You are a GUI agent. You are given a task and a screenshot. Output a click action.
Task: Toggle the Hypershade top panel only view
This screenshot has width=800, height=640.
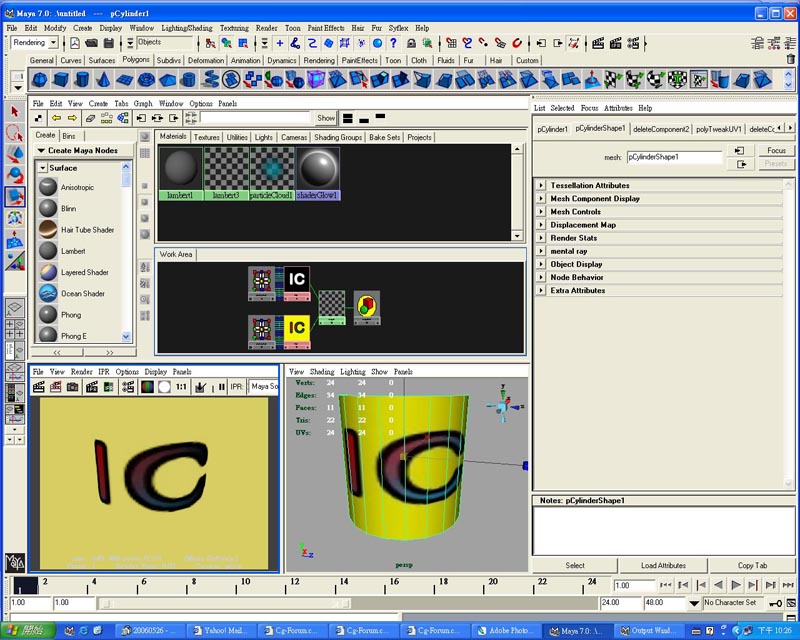[380, 116]
